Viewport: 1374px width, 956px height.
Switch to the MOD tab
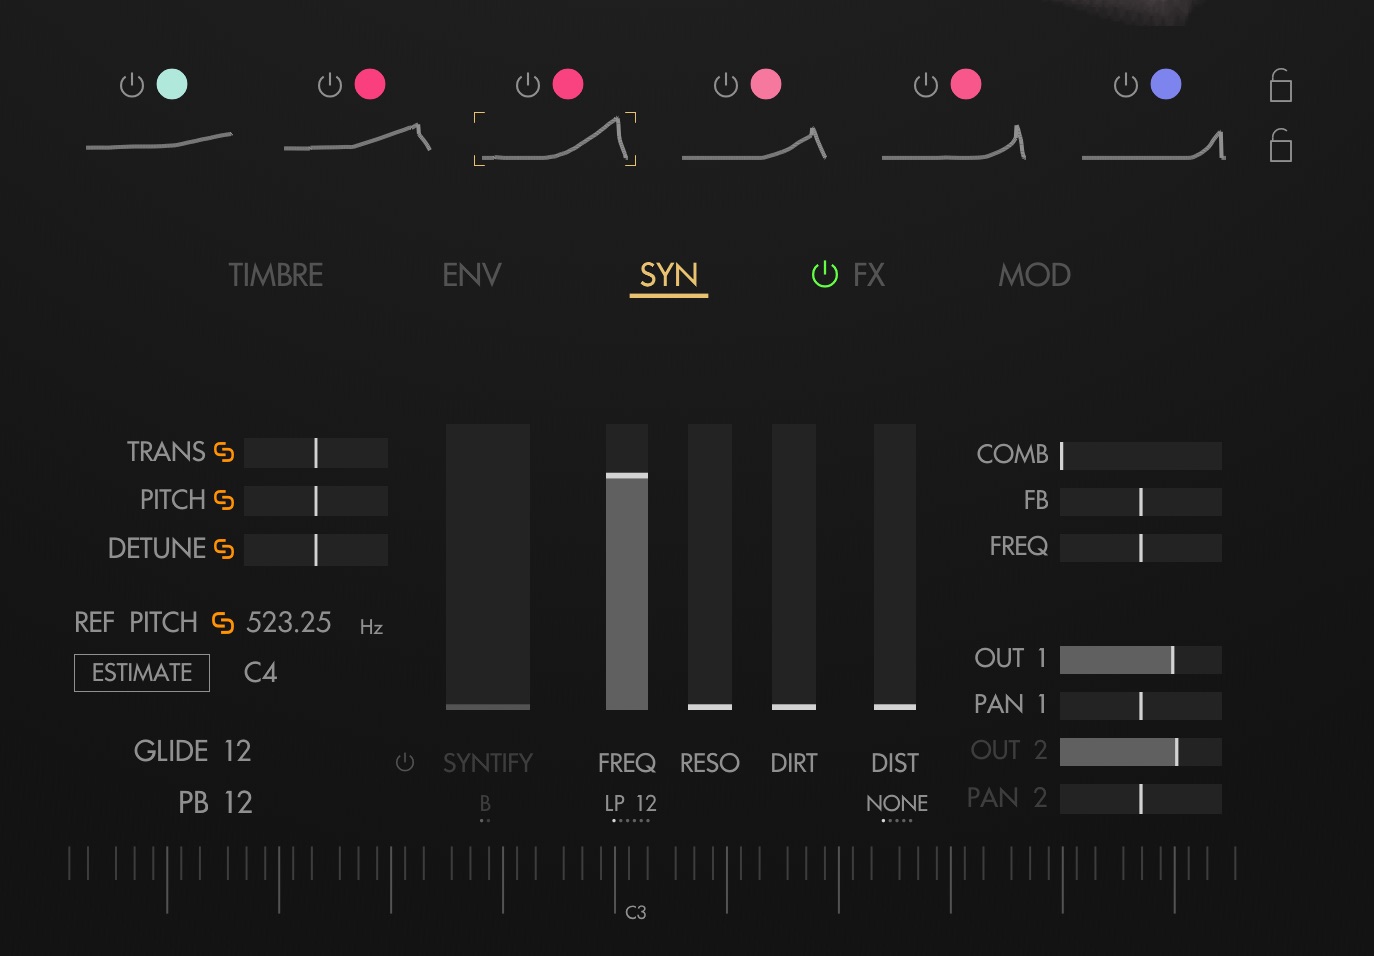pos(1034,275)
